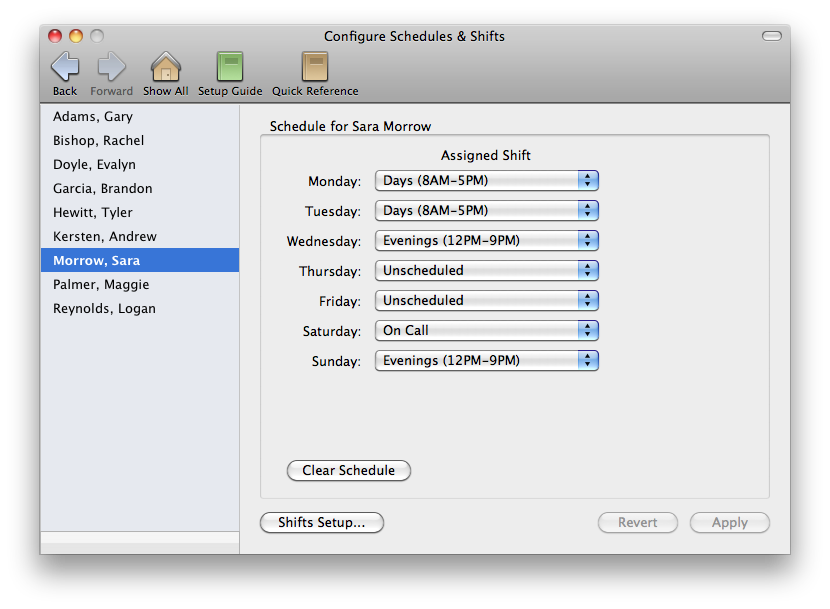Viewport: 830px width, 609px height.
Task: Select Adams, Gary in employee list
Action: 140,117
